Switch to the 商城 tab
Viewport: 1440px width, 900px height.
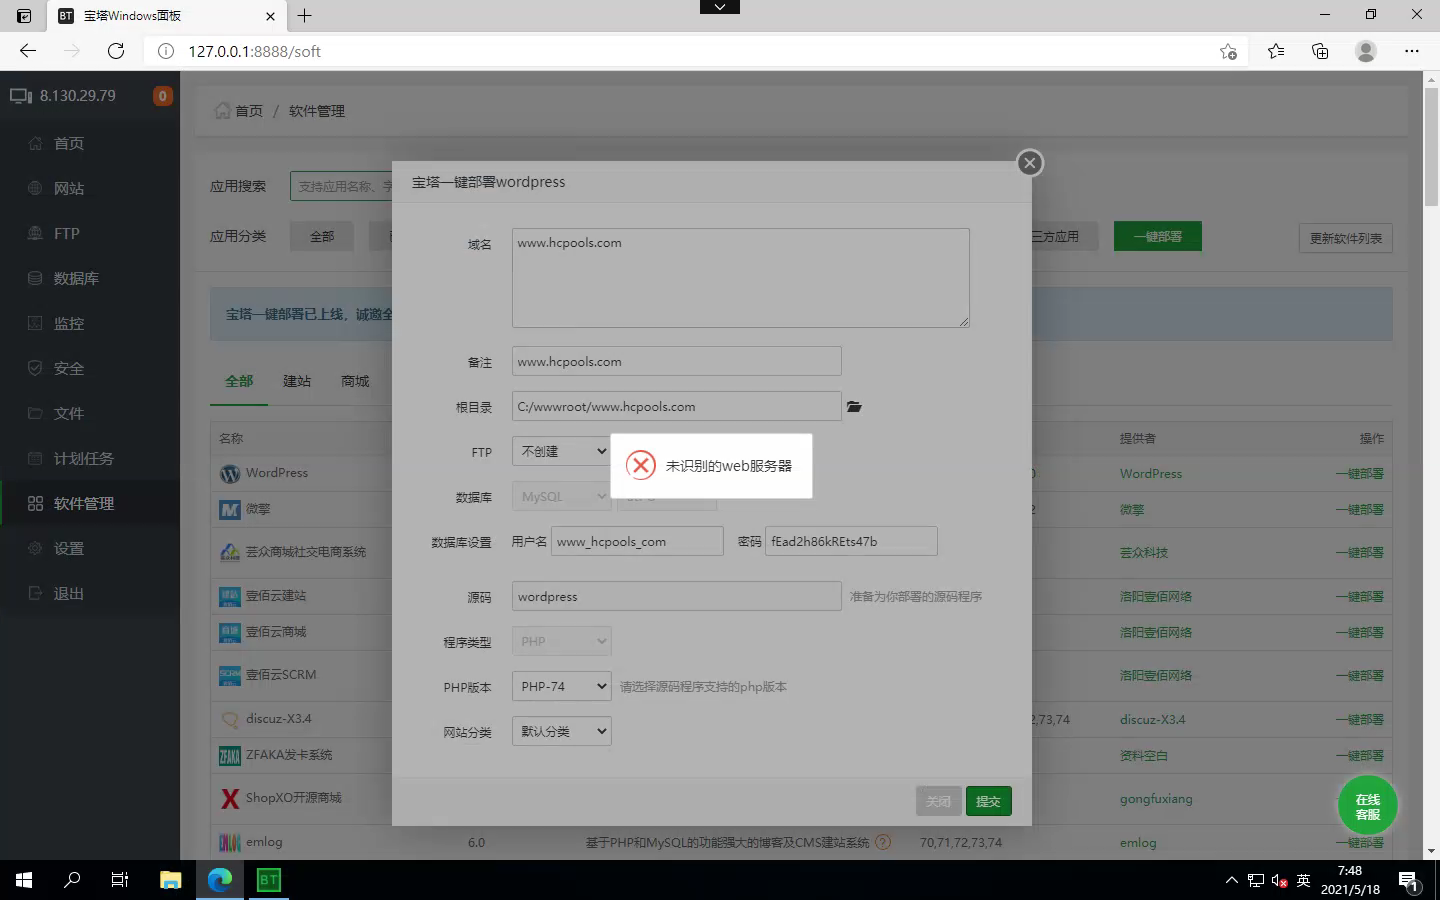(355, 381)
